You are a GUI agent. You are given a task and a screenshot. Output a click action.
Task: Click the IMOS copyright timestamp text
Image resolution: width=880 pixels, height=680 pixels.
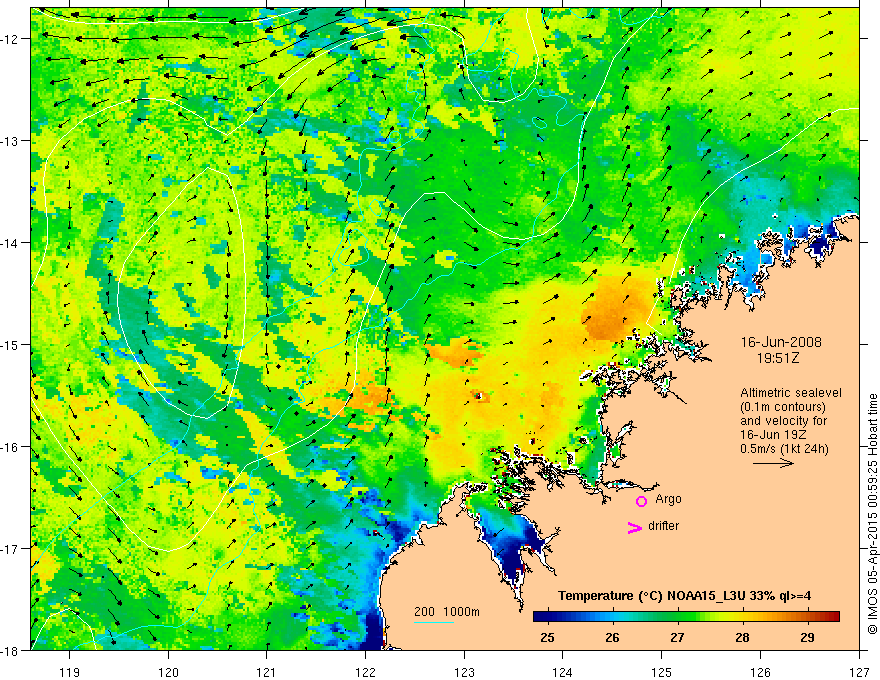pyautogui.click(x=873, y=514)
